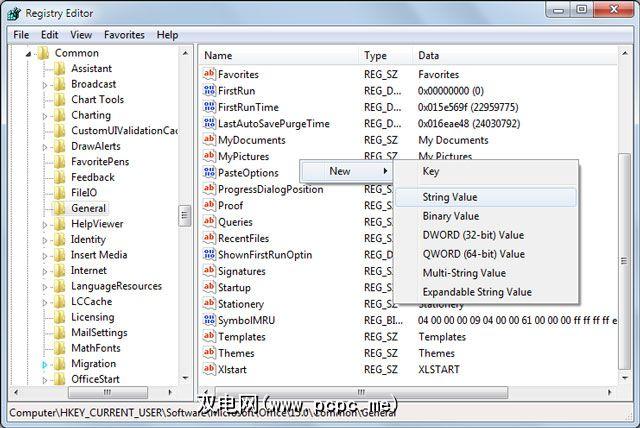Expand the Migration key
Viewport: 640px width, 428px height.
click(44, 364)
